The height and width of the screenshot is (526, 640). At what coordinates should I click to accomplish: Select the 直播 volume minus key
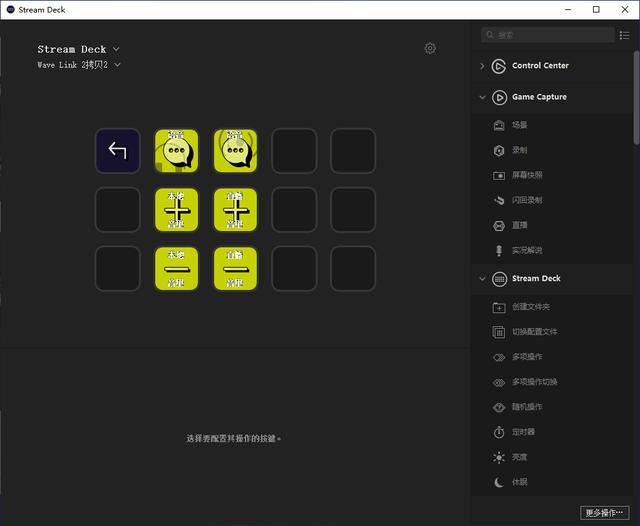[236, 269]
